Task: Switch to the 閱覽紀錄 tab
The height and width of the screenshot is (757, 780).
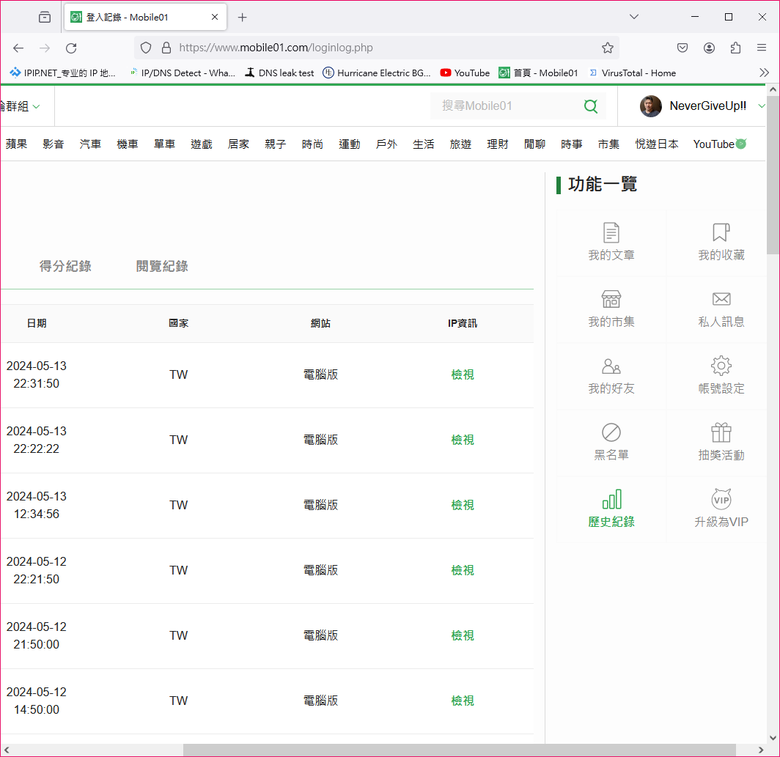Action: [x=162, y=266]
